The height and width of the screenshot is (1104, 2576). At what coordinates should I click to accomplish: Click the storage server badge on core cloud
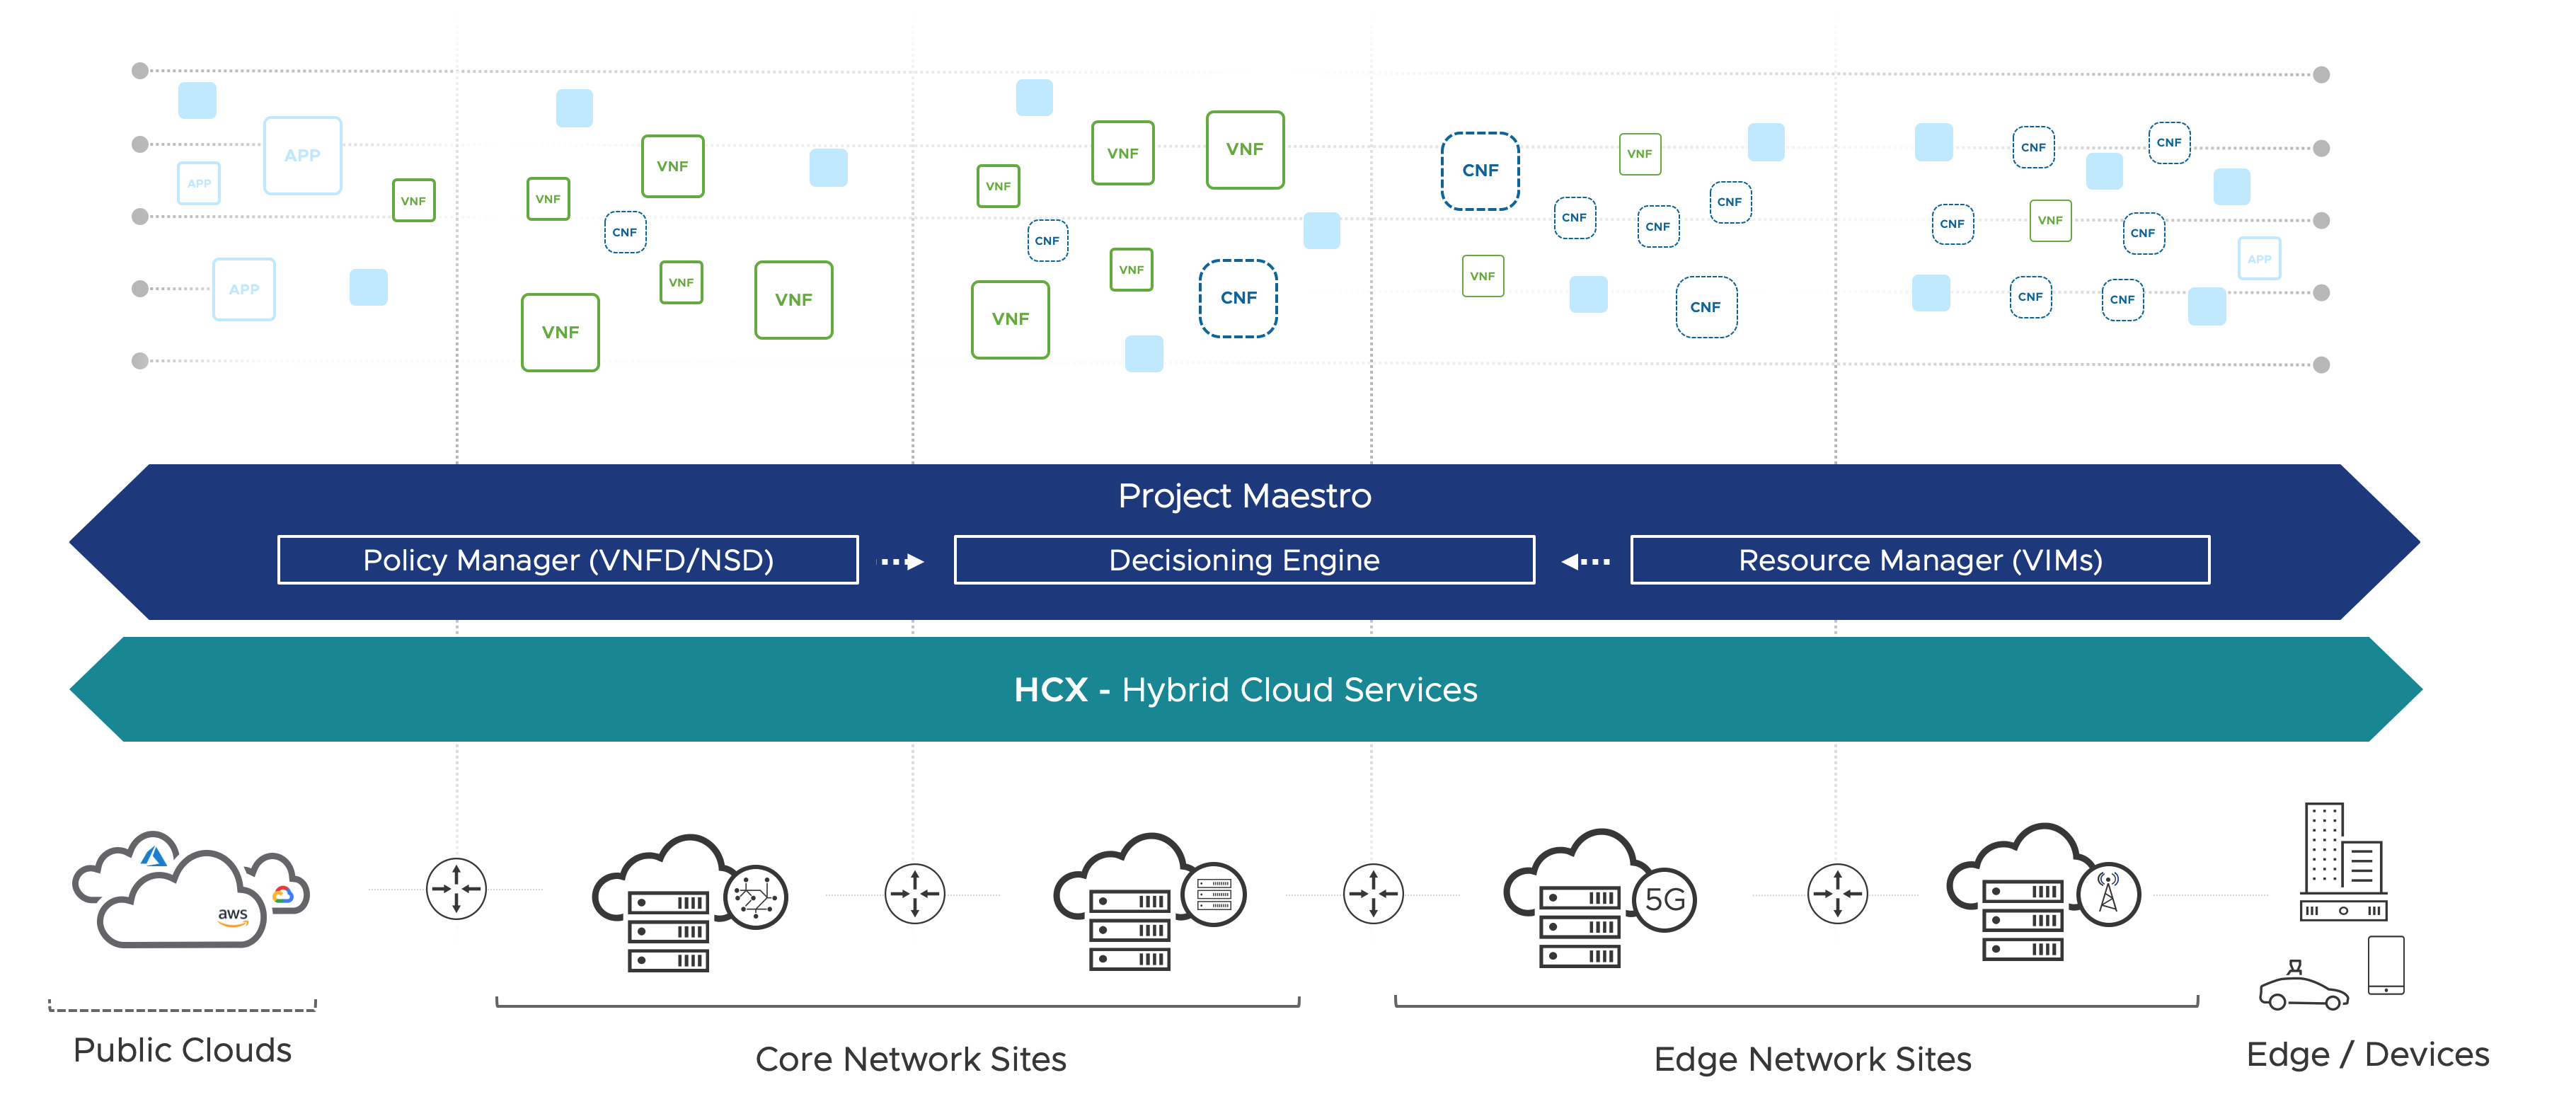click(1213, 894)
